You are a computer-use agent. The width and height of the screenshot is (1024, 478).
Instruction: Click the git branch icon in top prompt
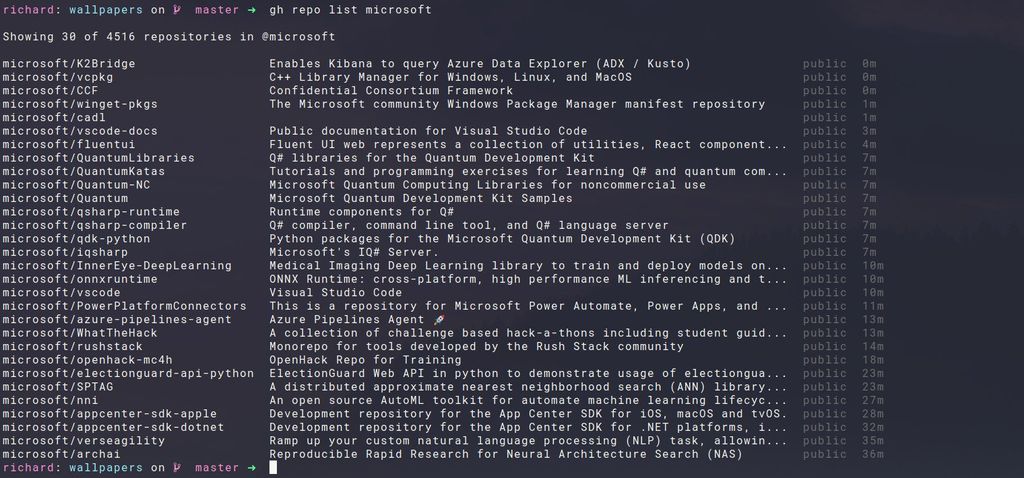pyautogui.click(x=176, y=10)
